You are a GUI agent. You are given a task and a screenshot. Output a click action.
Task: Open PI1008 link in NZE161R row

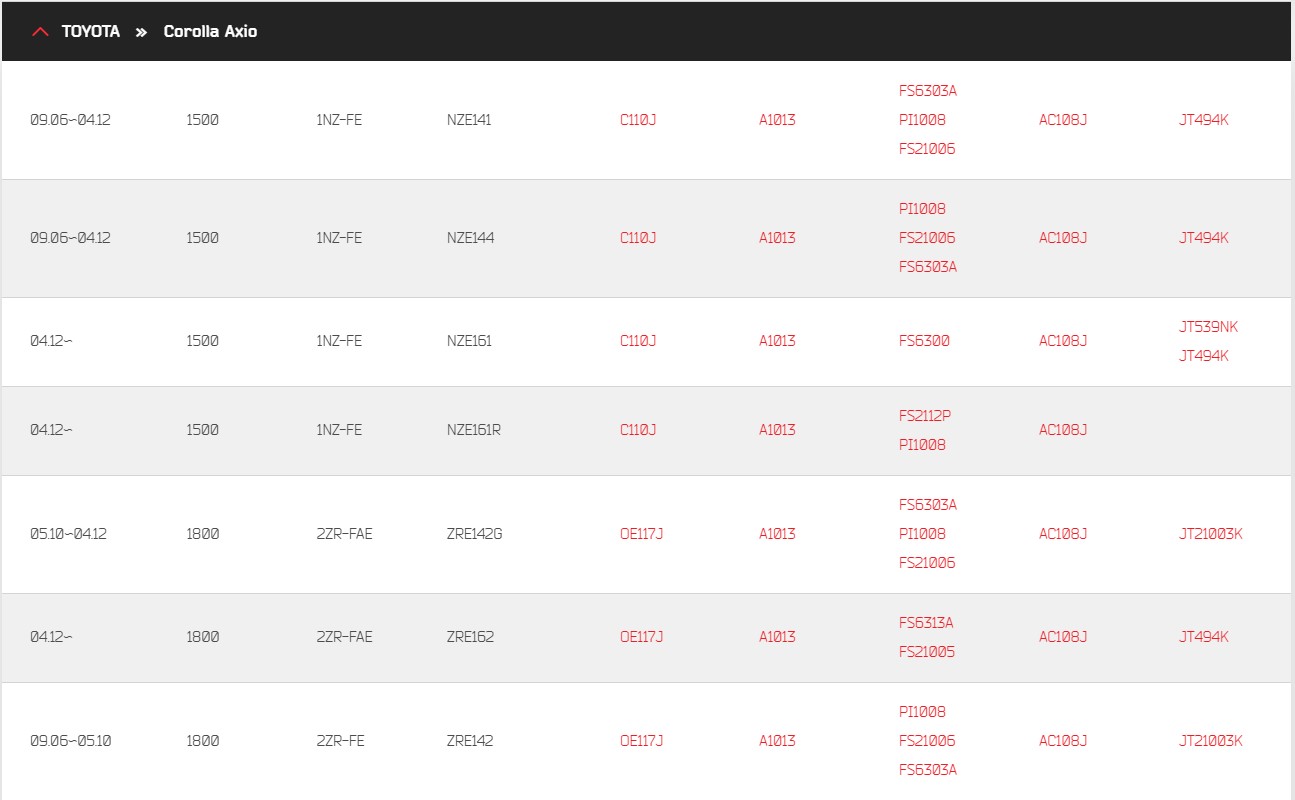pyautogui.click(x=922, y=445)
